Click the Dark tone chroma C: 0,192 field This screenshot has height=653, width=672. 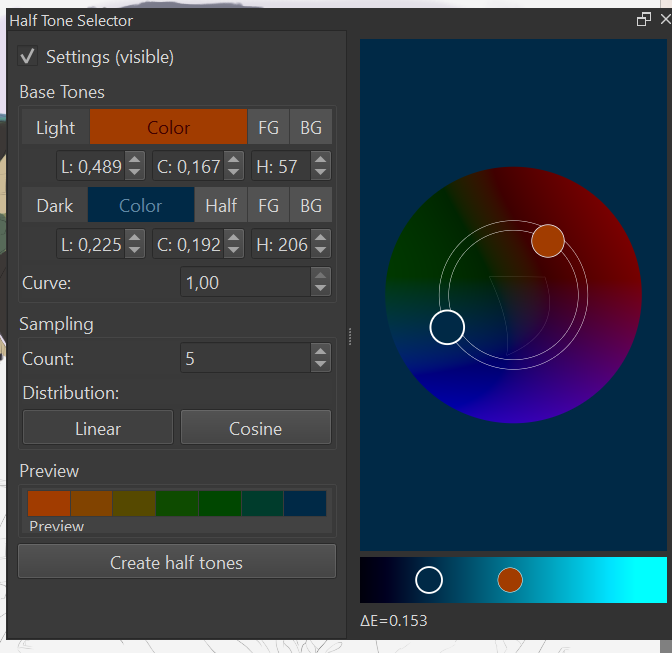[188, 244]
